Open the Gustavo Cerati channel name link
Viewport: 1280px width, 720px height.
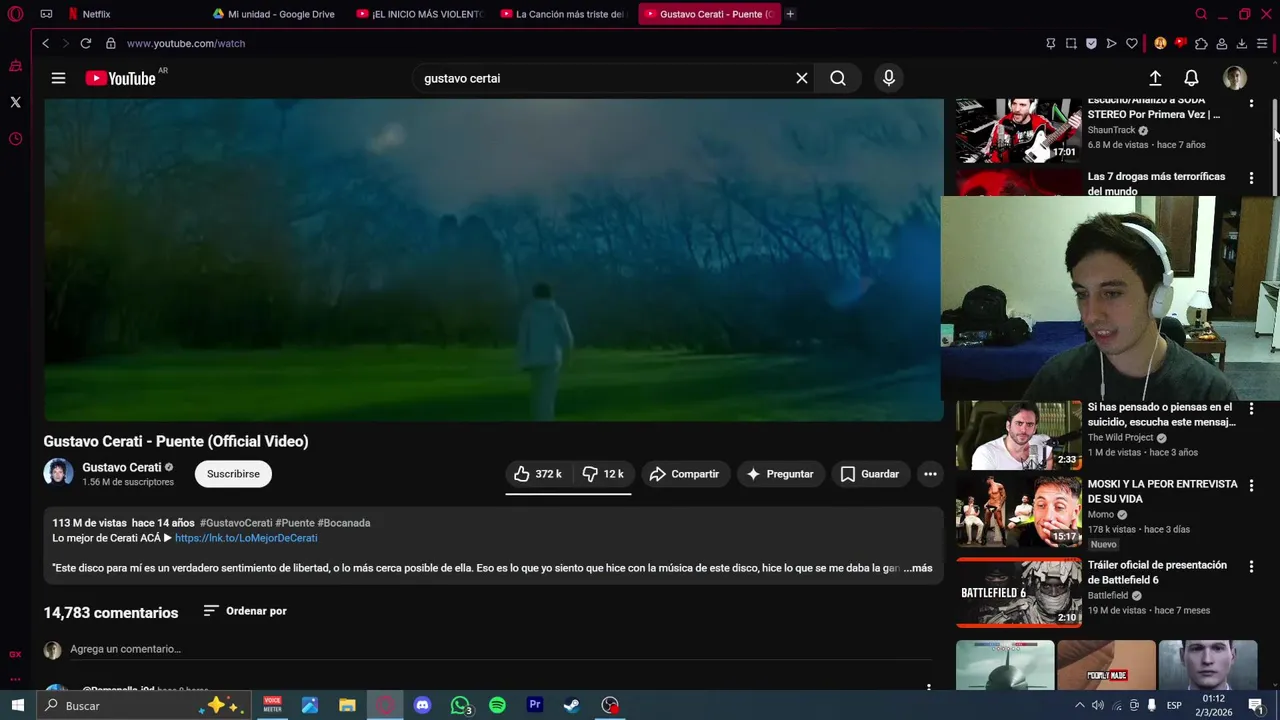point(121,467)
